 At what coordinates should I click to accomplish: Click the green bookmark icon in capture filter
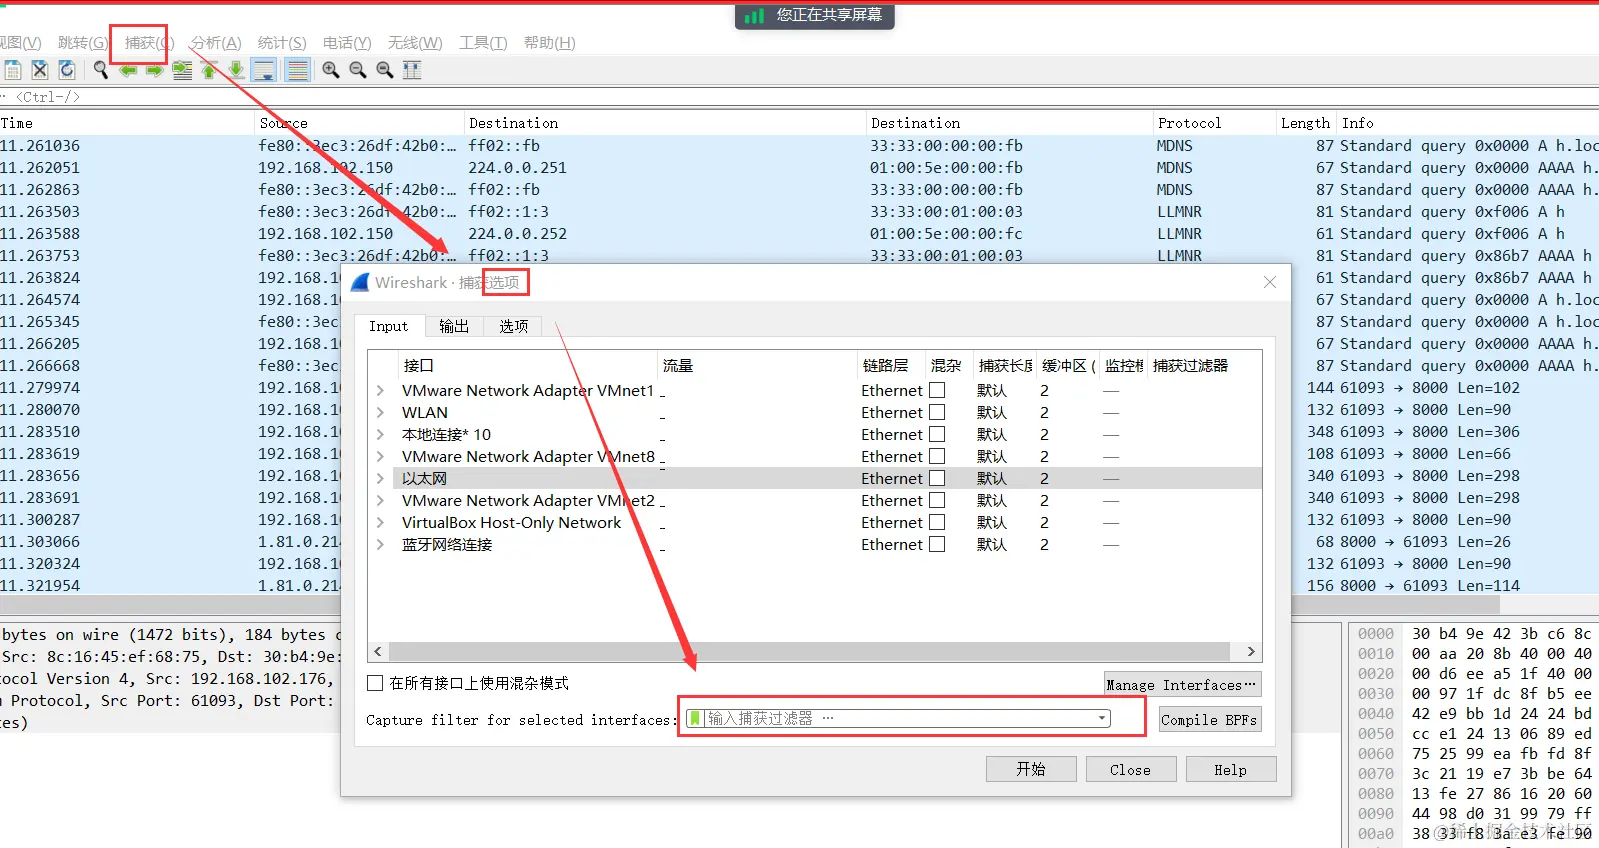pyautogui.click(x=696, y=719)
